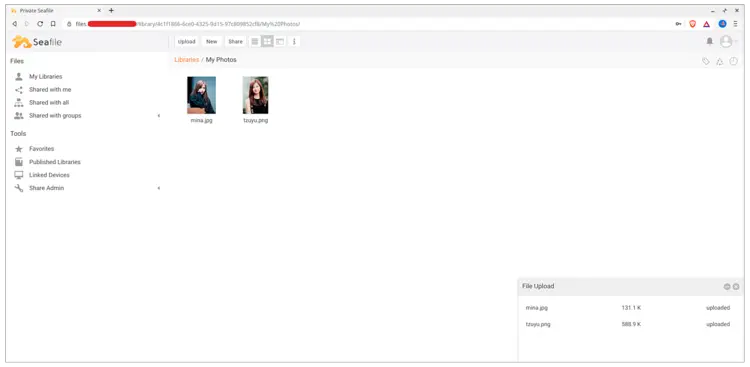Open the library history clock icon
The image size is (750, 367).
(x=733, y=61)
